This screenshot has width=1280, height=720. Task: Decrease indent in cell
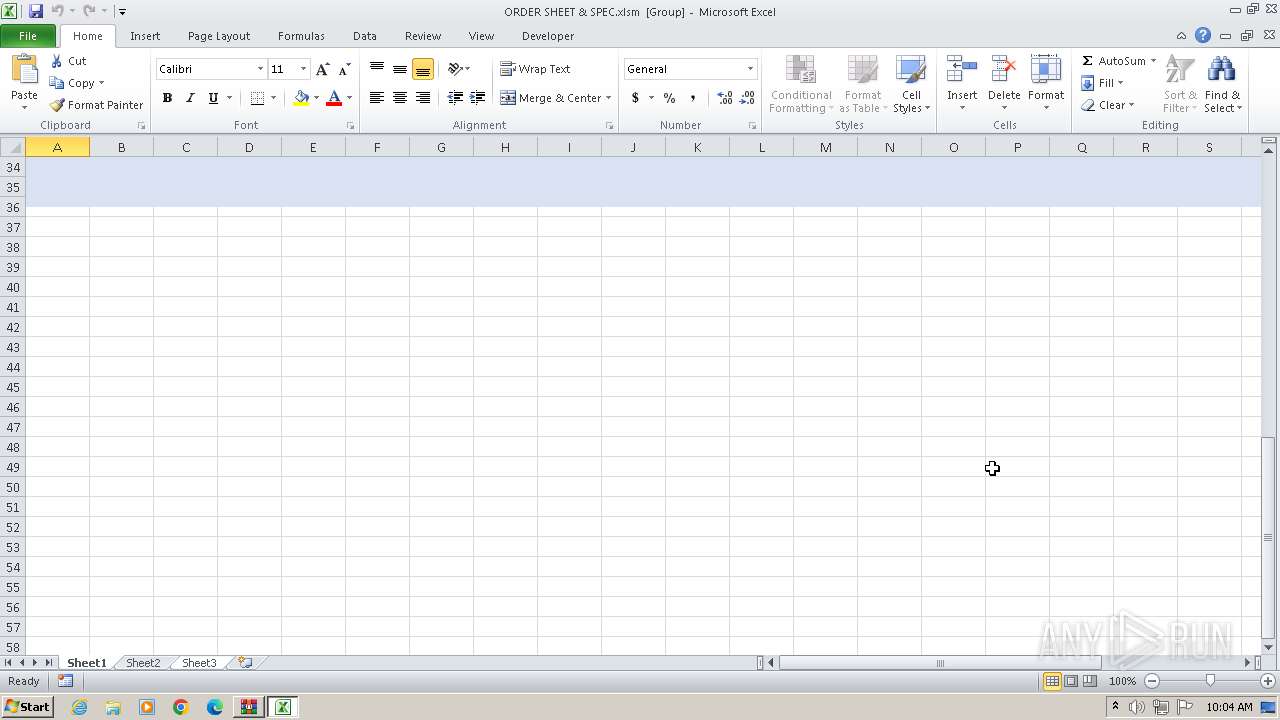(x=455, y=98)
